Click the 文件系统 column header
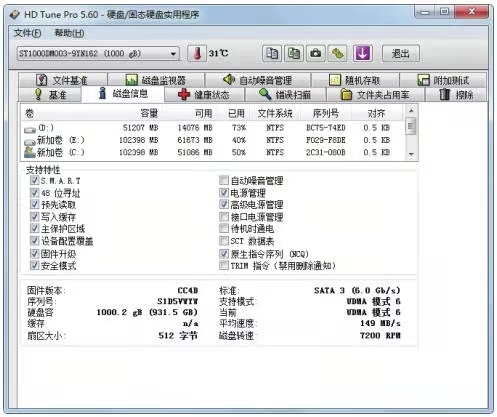 click(275, 113)
